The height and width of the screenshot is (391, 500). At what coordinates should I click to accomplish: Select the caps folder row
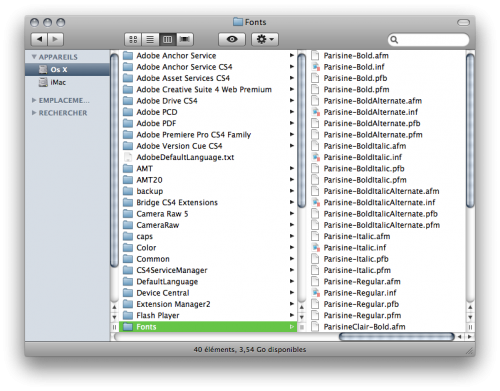point(208,237)
